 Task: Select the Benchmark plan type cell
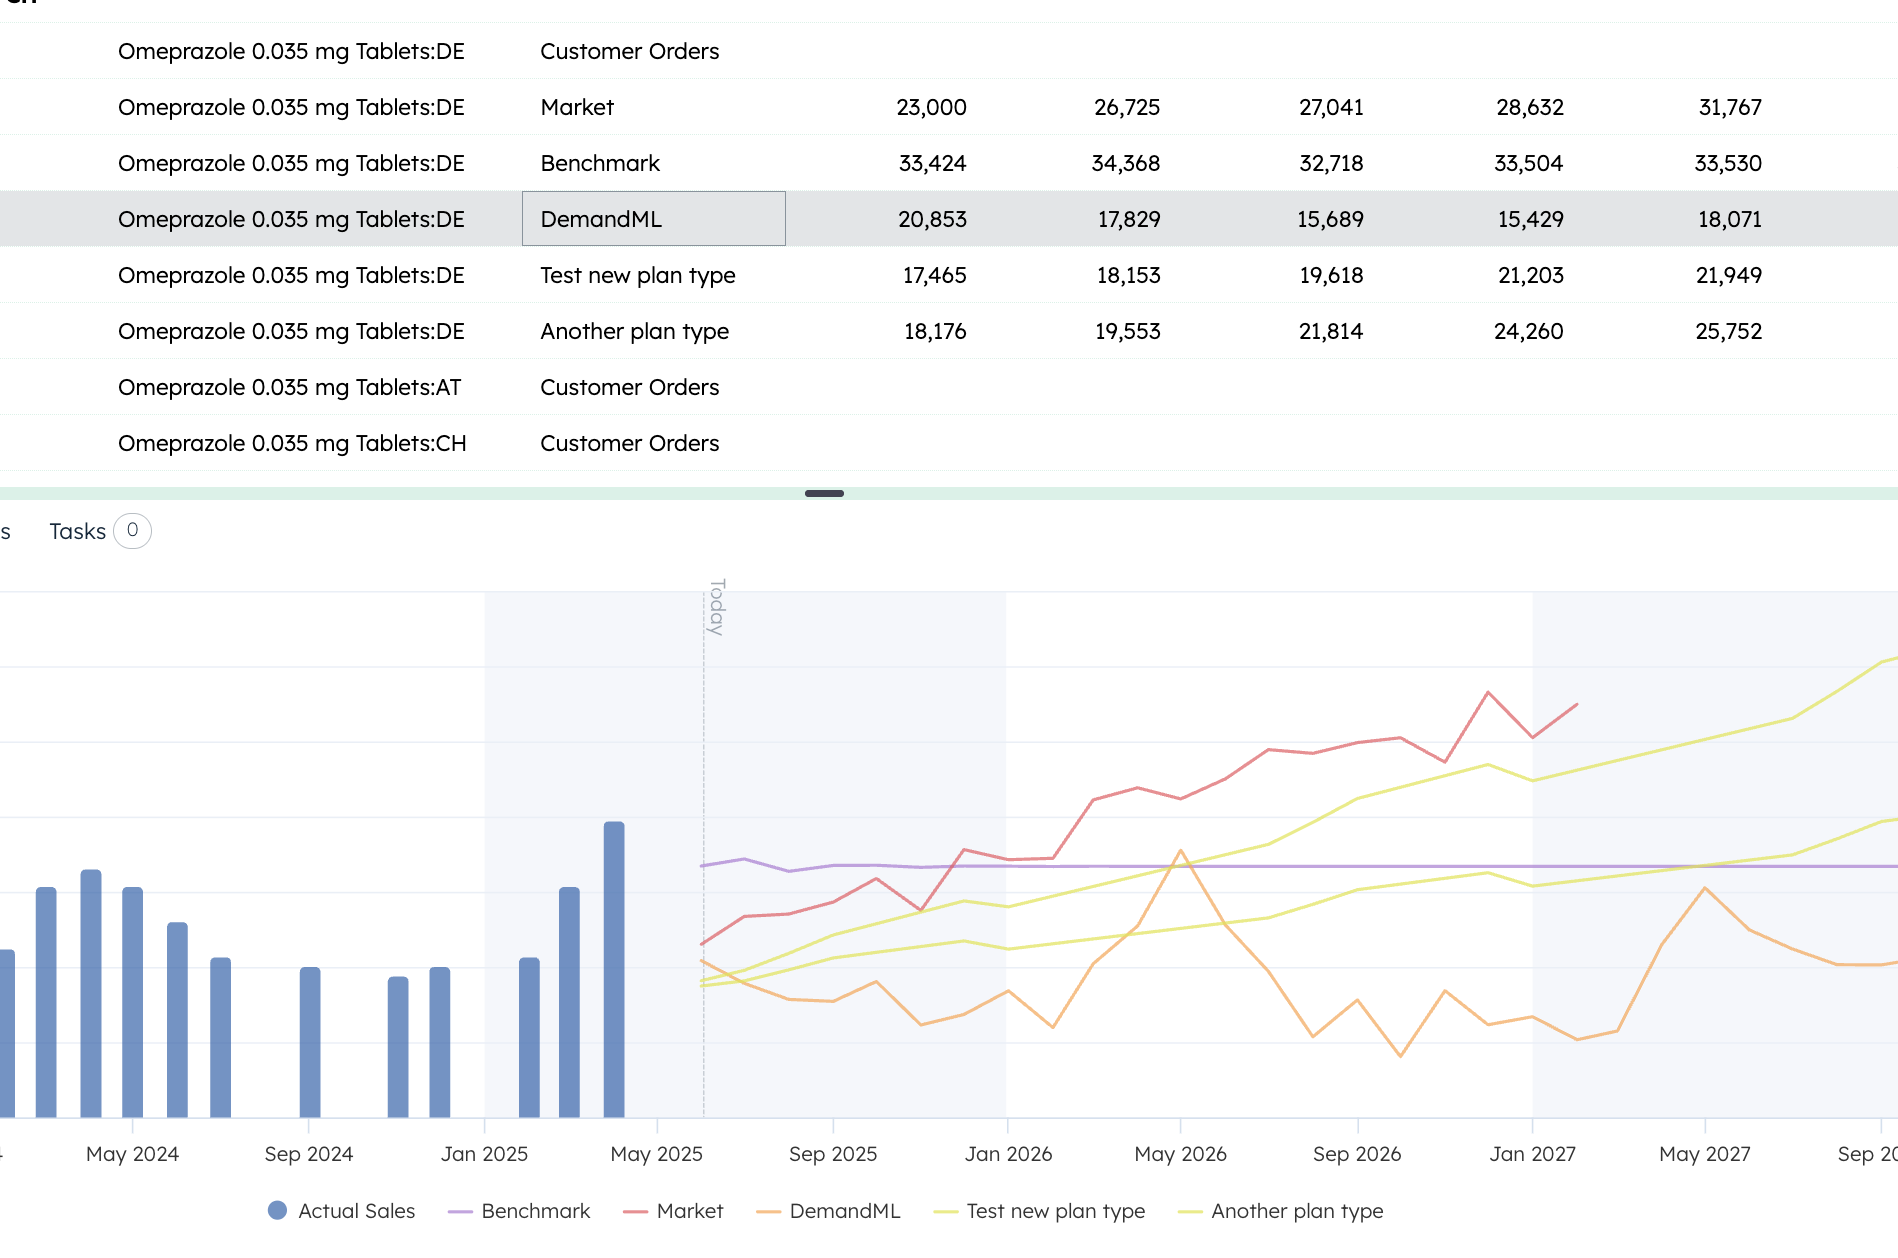pyautogui.click(x=600, y=163)
